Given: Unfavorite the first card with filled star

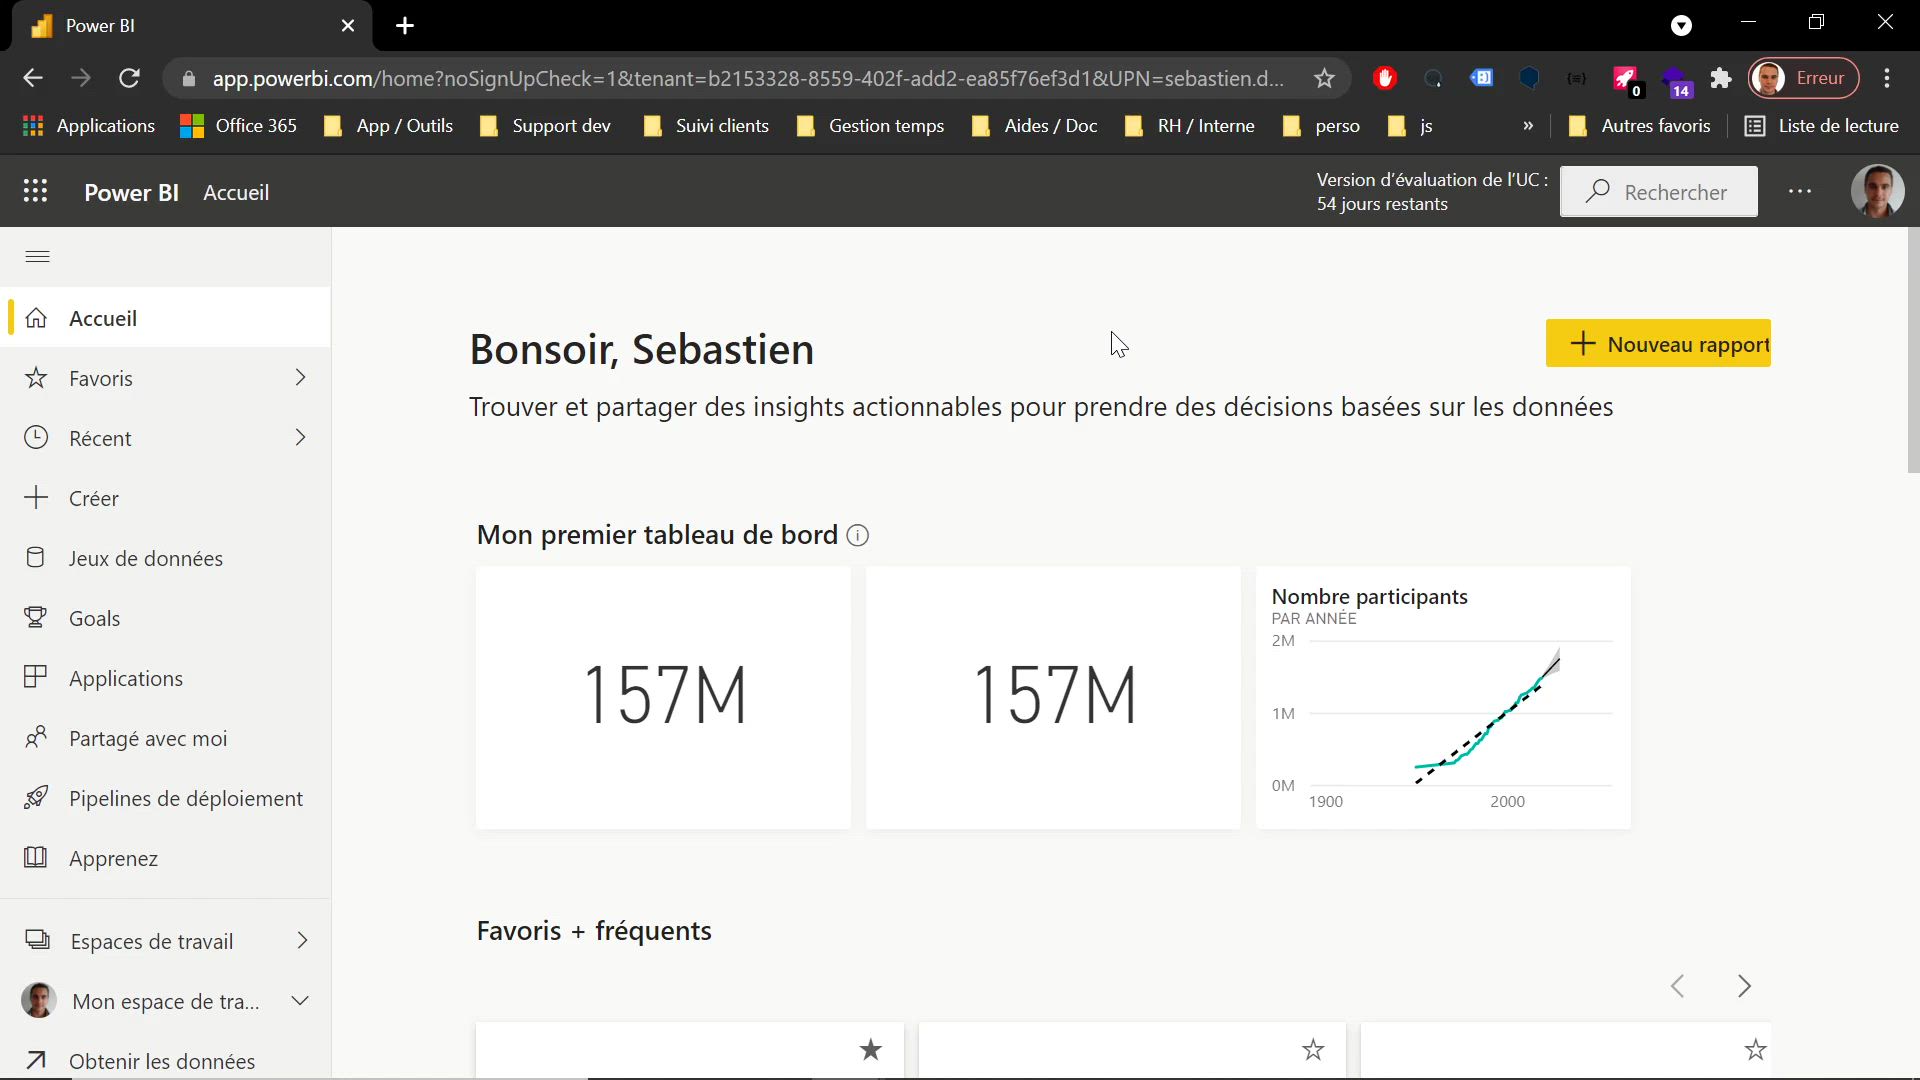Looking at the screenshot, I should pos(871,1049).
